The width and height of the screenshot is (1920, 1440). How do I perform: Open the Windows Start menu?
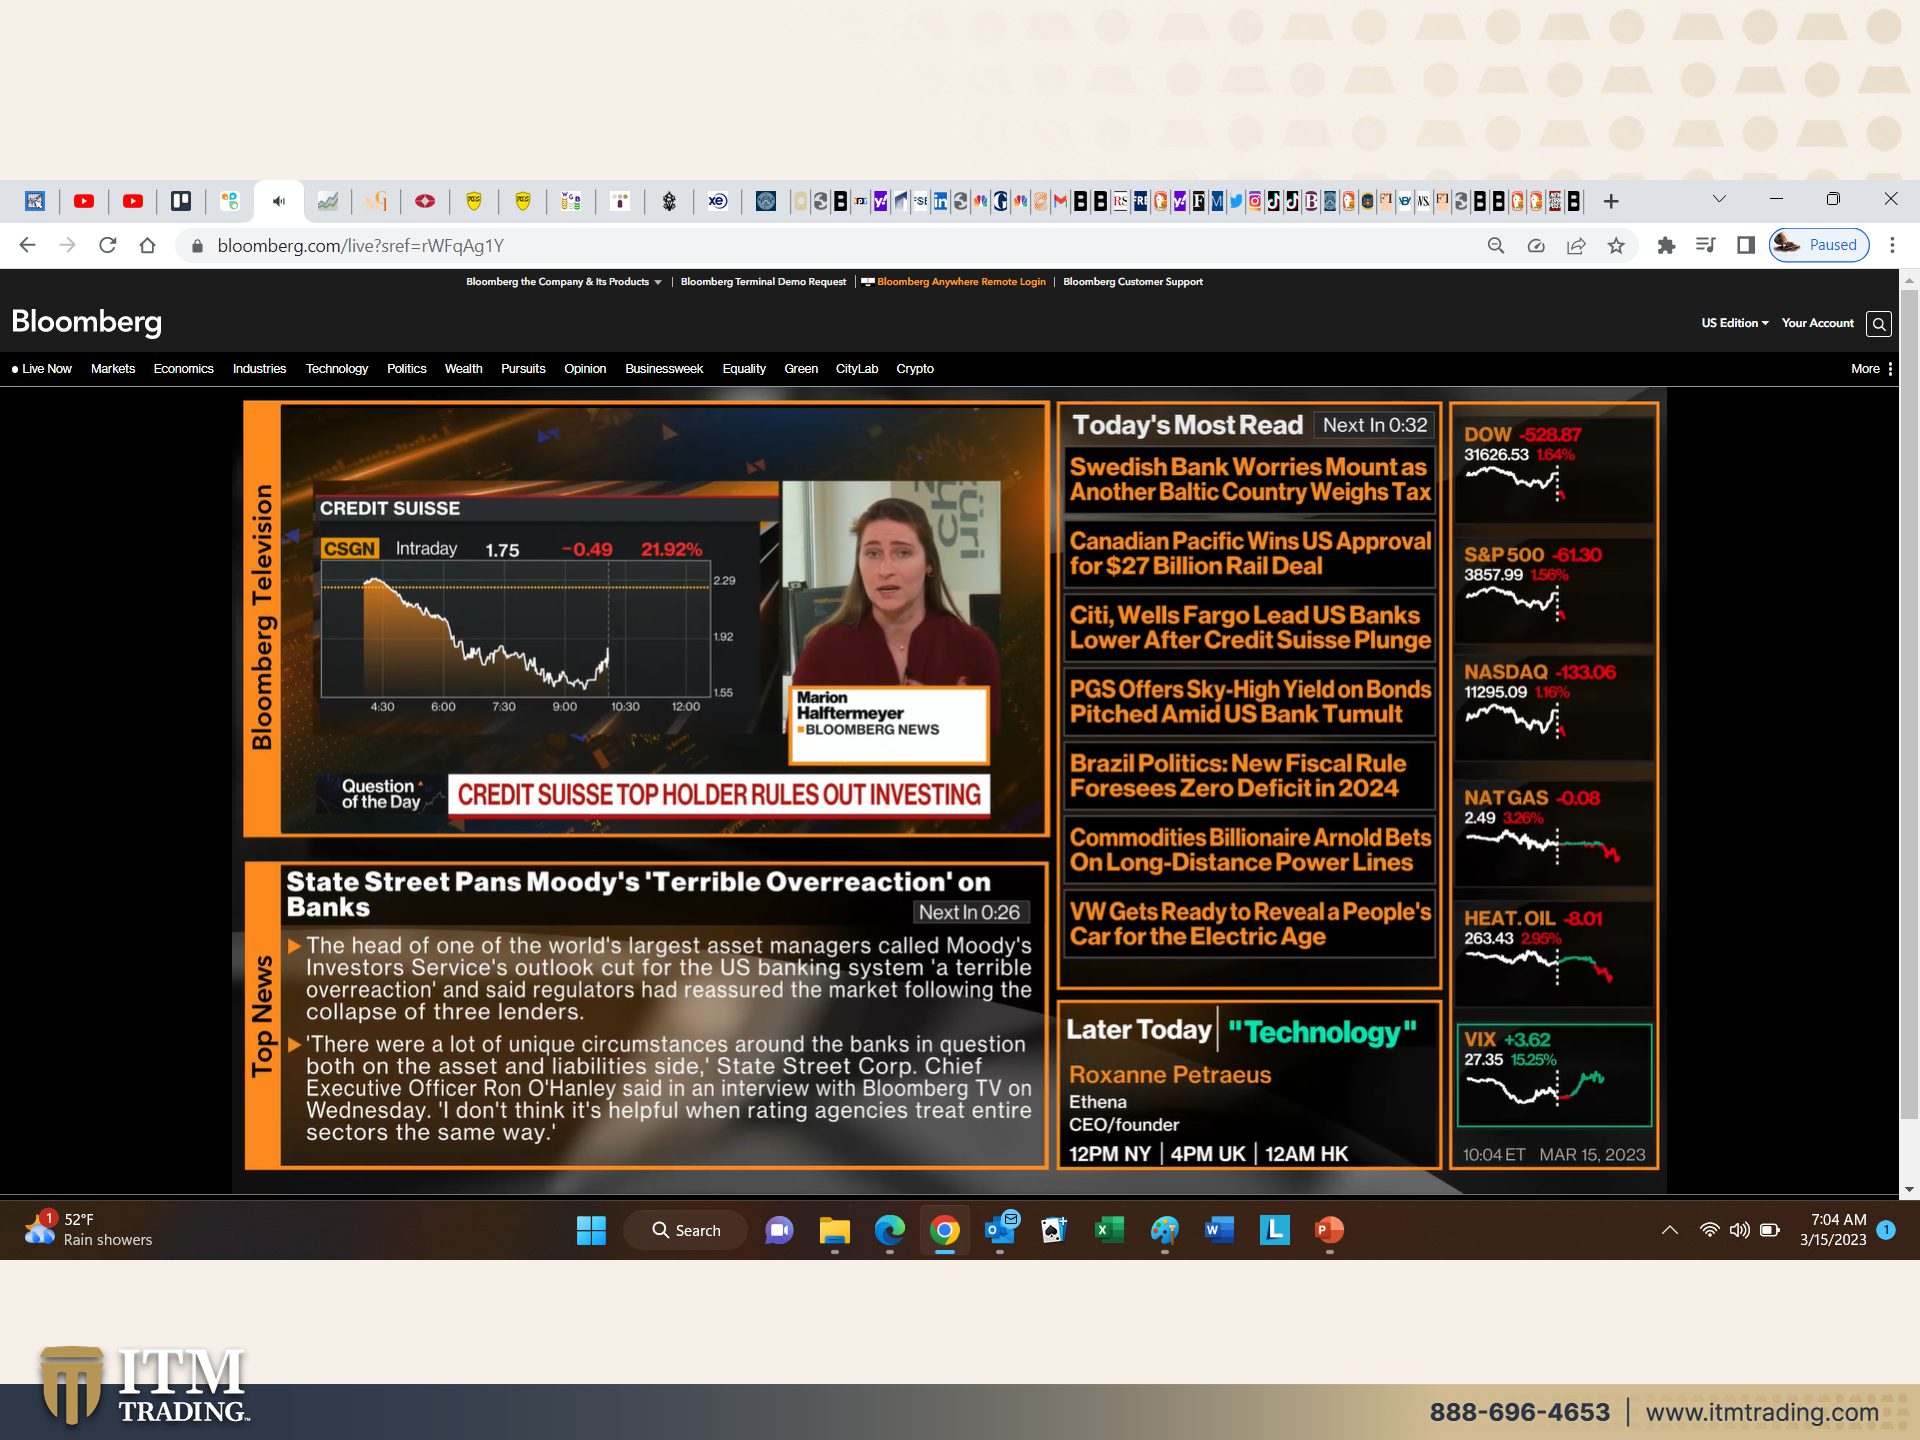[591, 1230]
